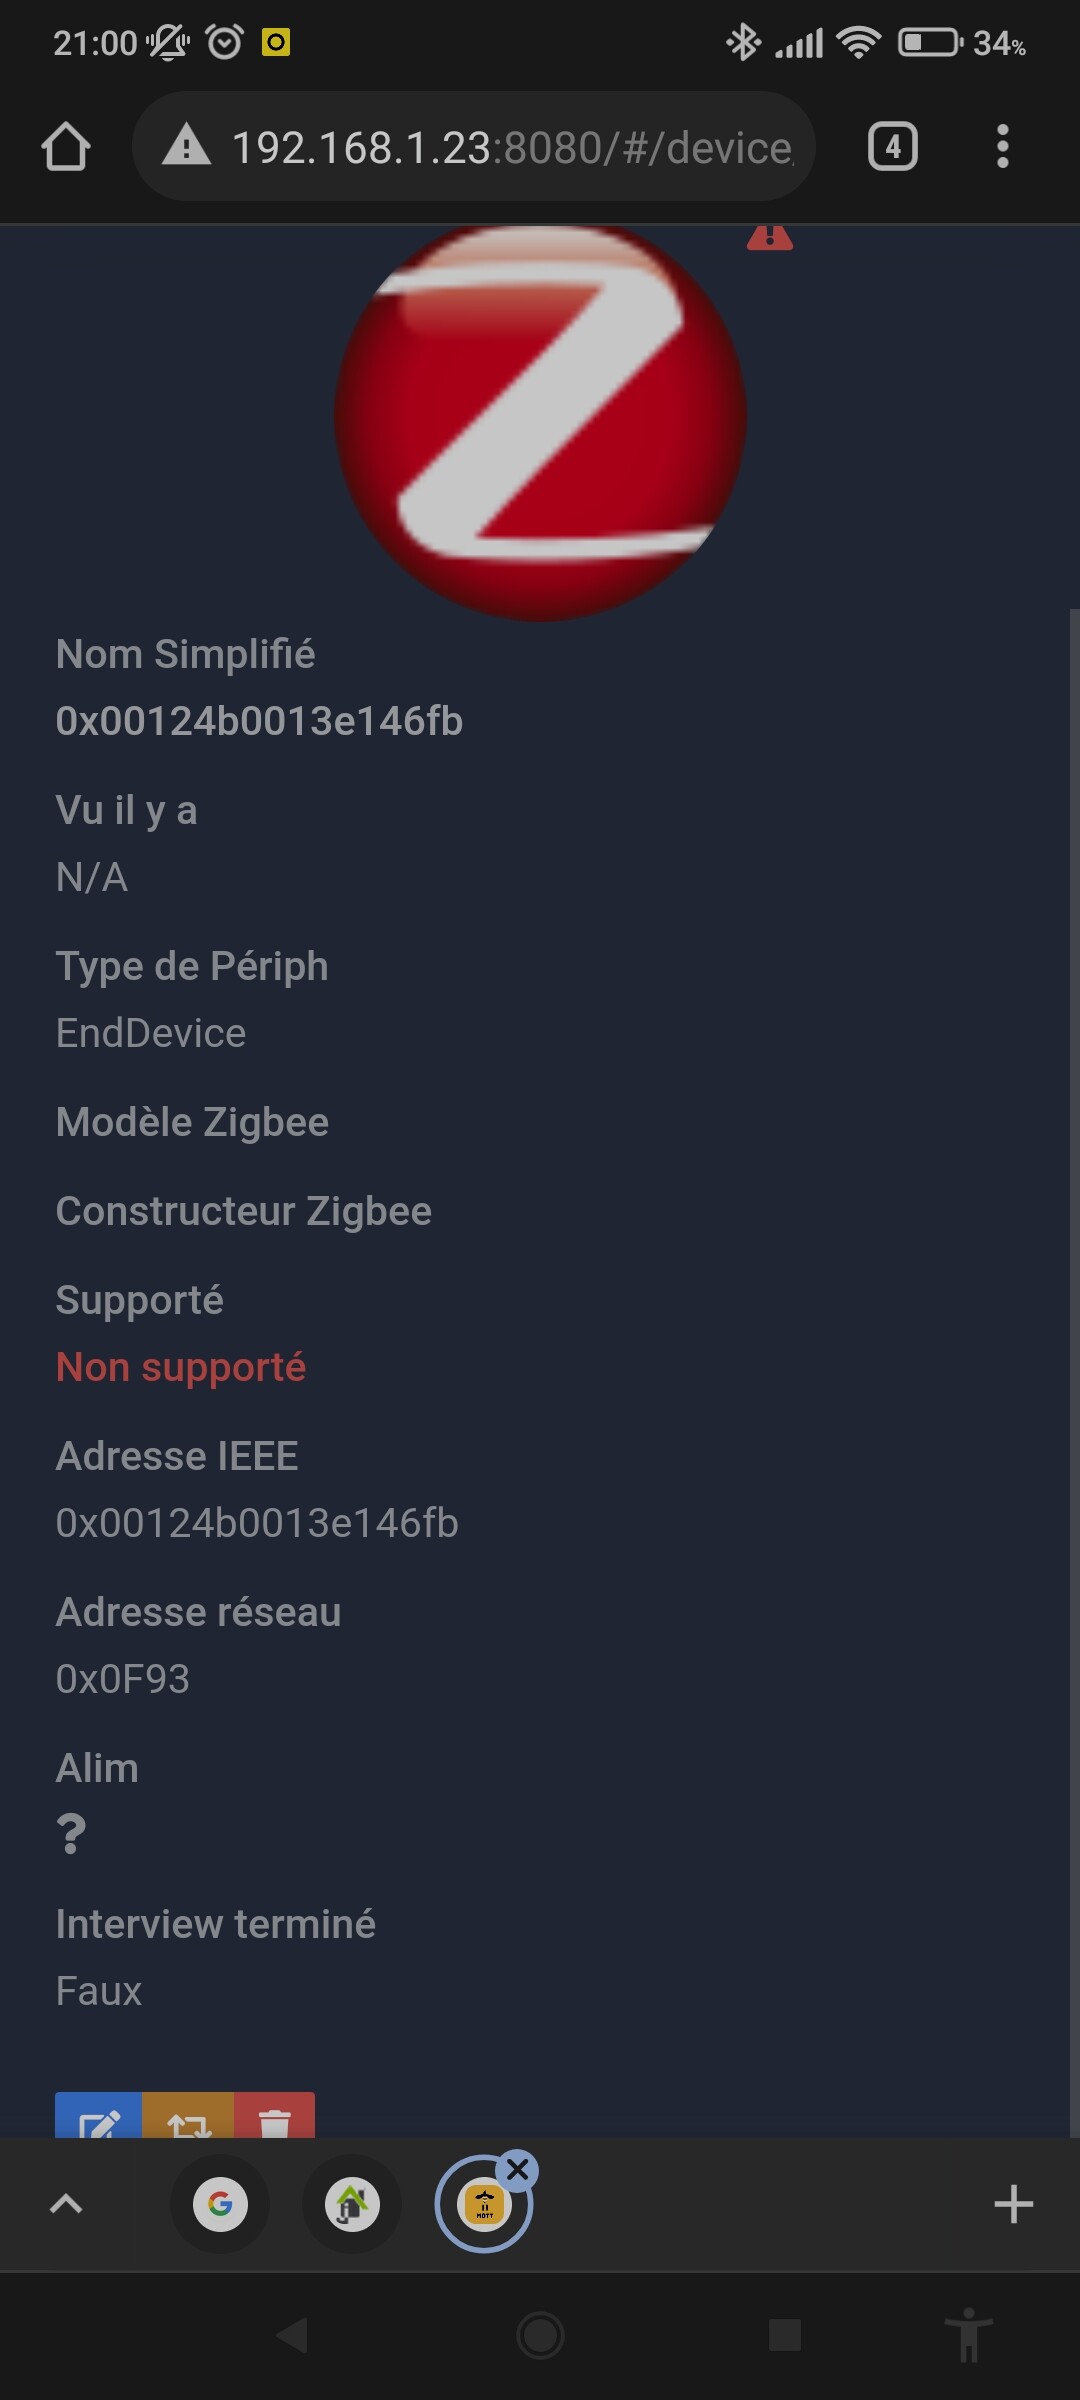Add a new tab with the plus button
1080x2400 pixels.
[1013, 2204]
